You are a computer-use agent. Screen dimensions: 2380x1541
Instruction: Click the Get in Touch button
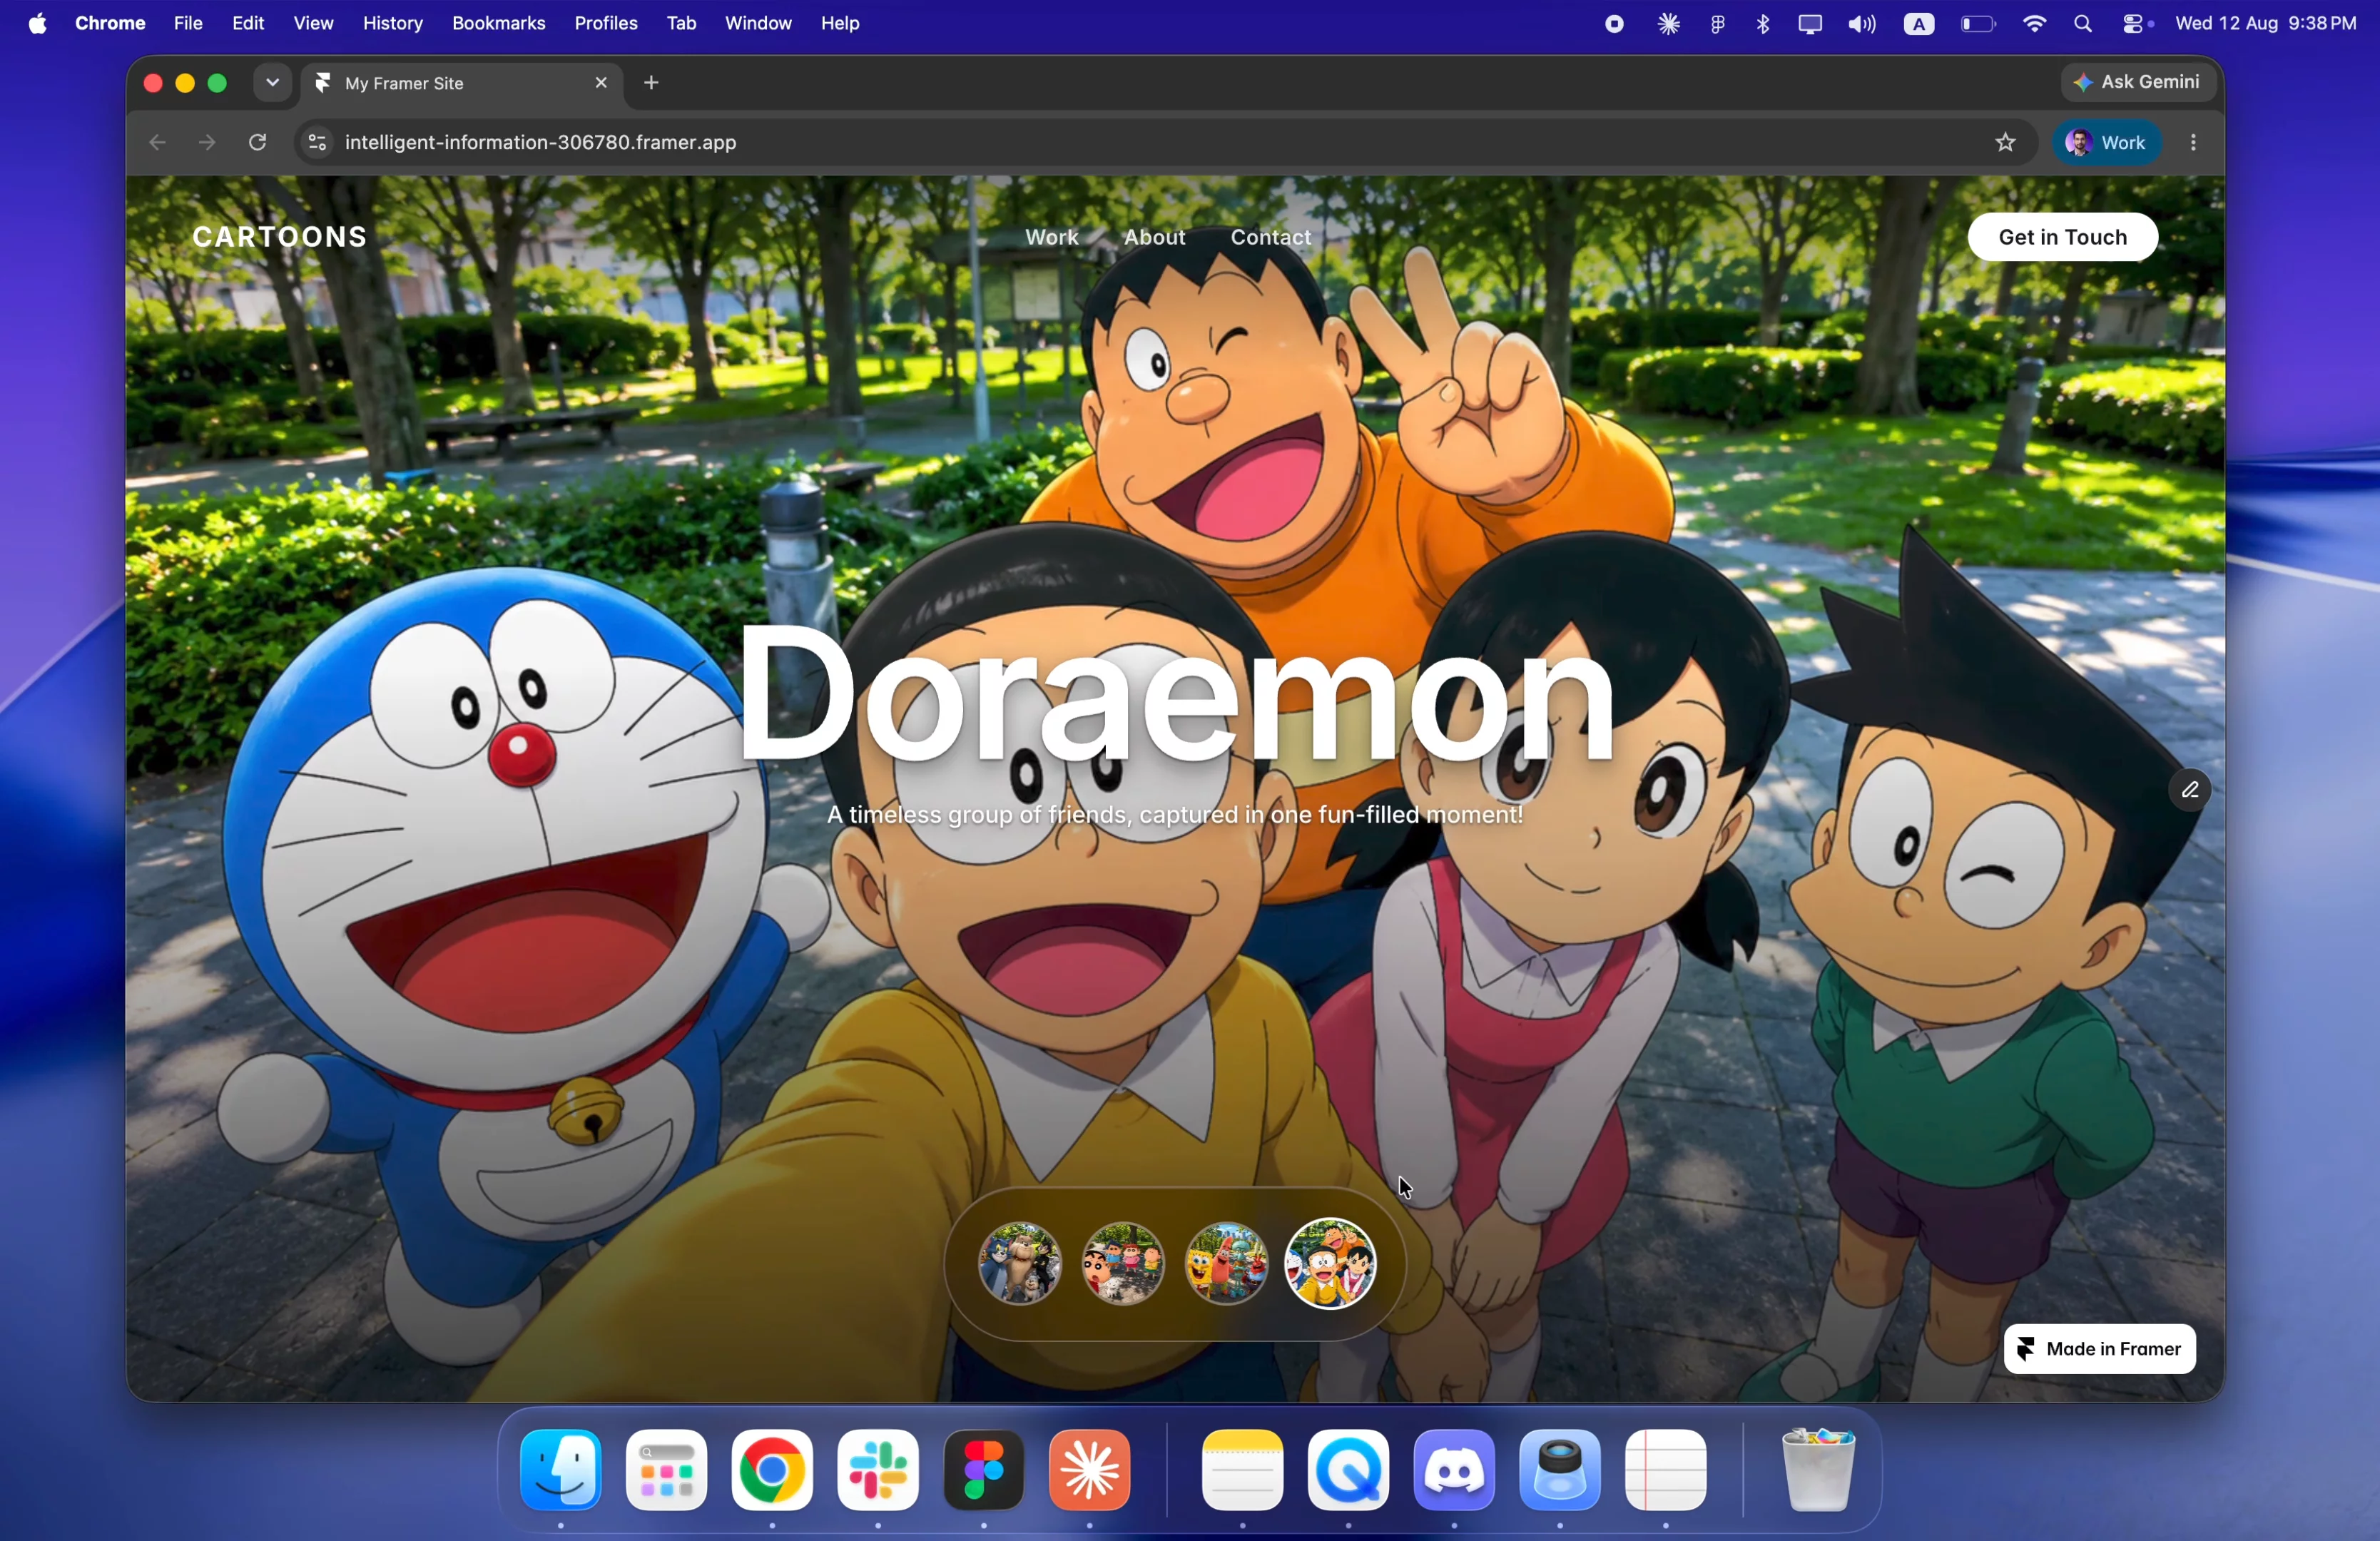tap(2062, 237)
